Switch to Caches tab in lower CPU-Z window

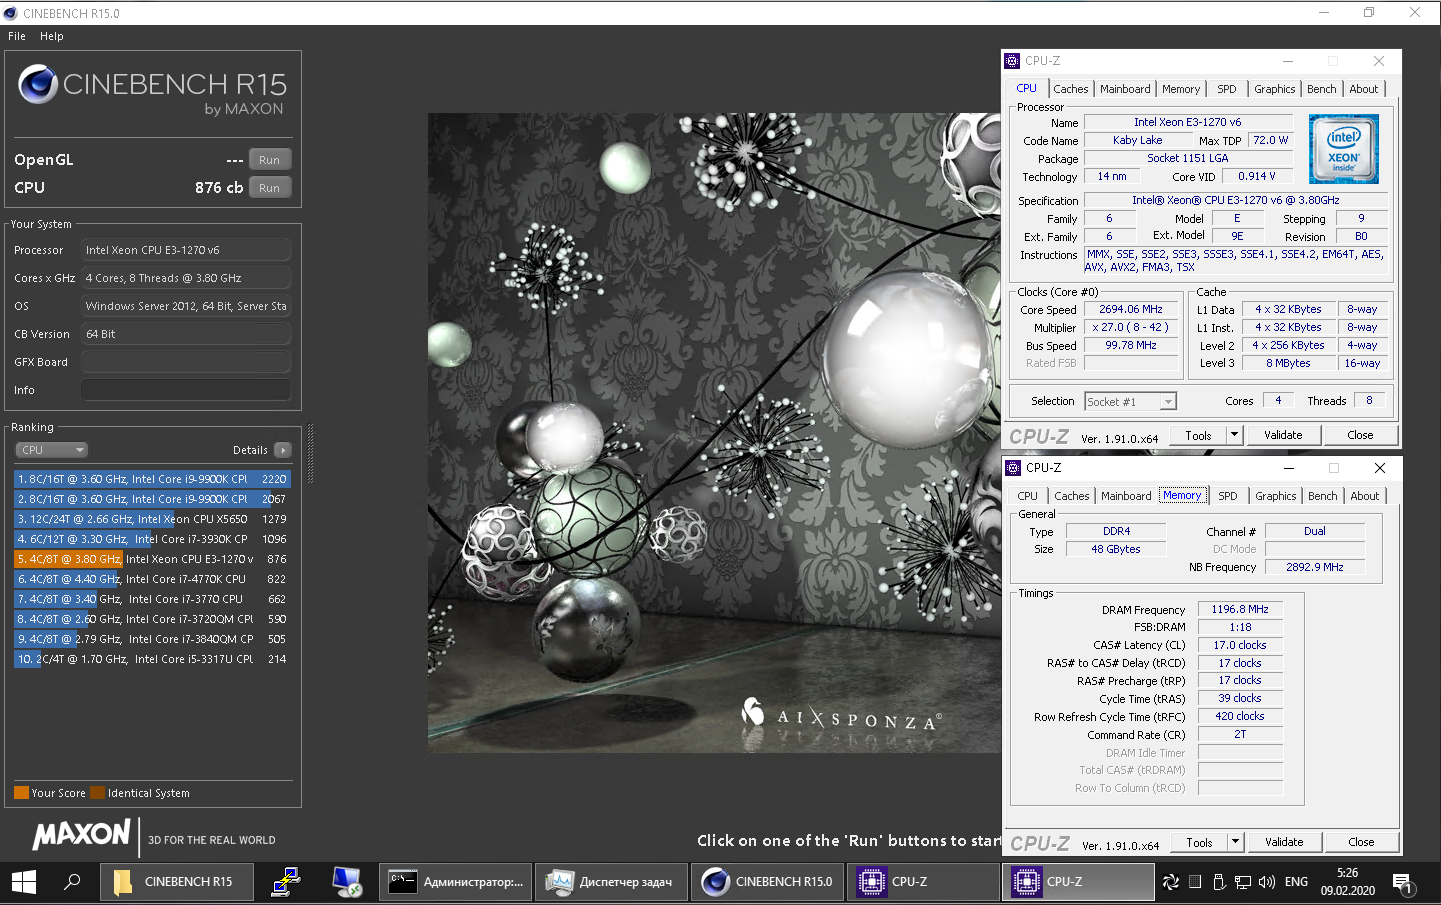[1072, 496]
